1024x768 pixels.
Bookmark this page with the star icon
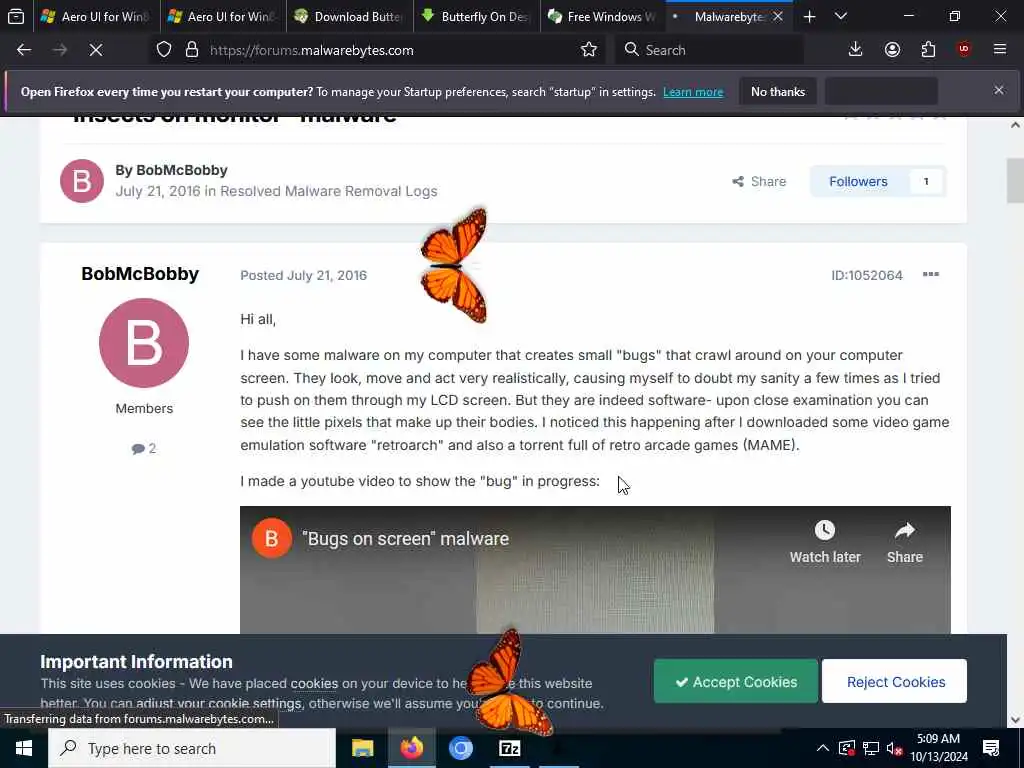588,50
